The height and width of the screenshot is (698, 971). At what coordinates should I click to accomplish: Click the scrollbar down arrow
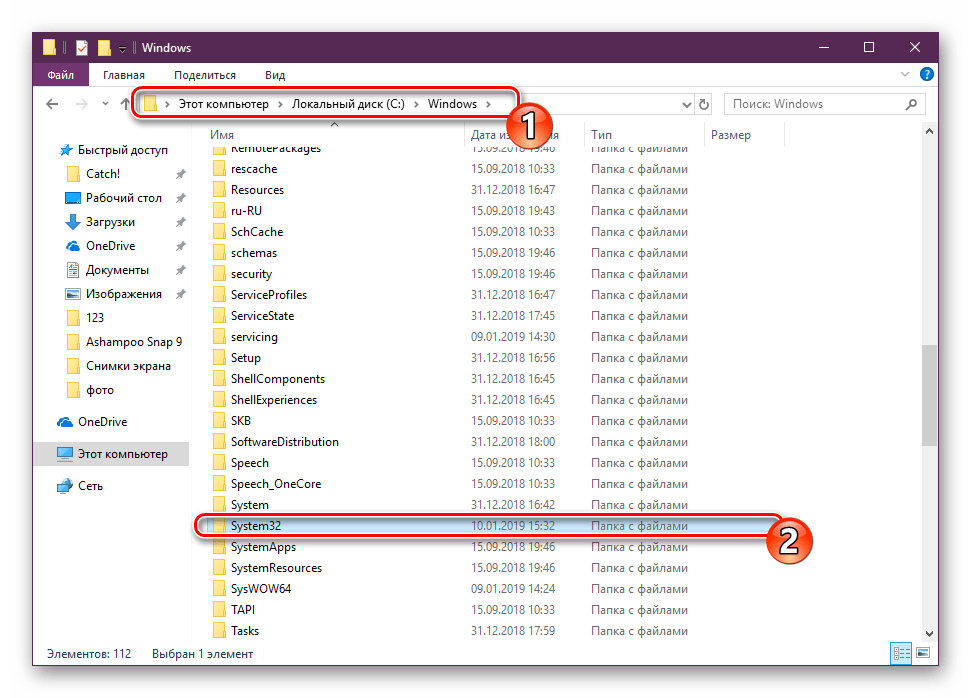(x=929, y=634)
